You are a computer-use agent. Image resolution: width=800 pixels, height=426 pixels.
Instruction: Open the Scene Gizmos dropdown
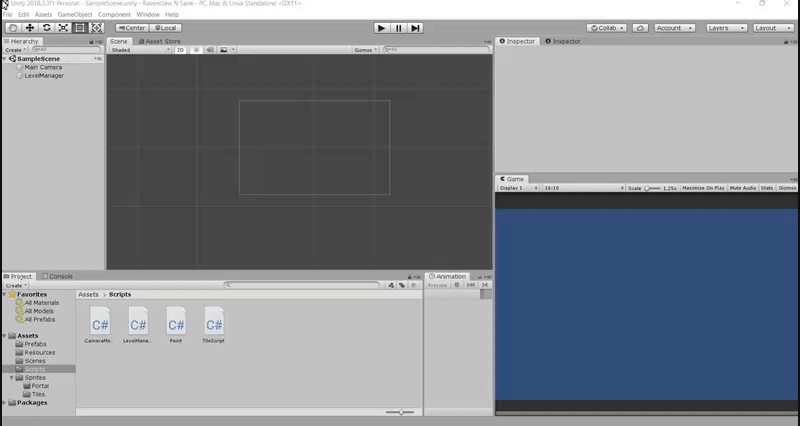pyautogui.click(x=365, y=50)
